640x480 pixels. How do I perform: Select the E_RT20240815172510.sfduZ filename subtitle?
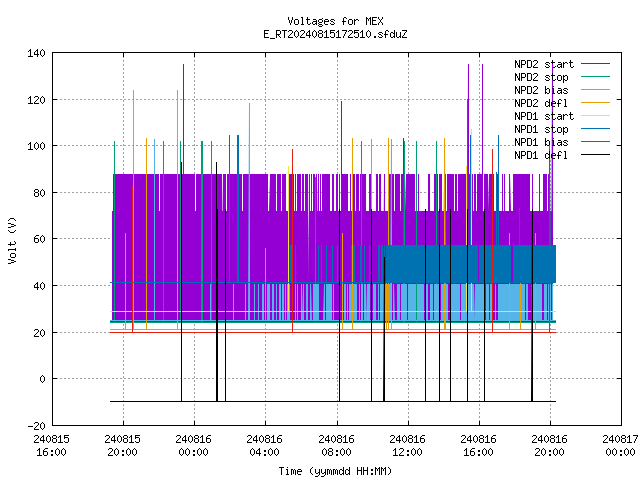[x=335, y=34]
